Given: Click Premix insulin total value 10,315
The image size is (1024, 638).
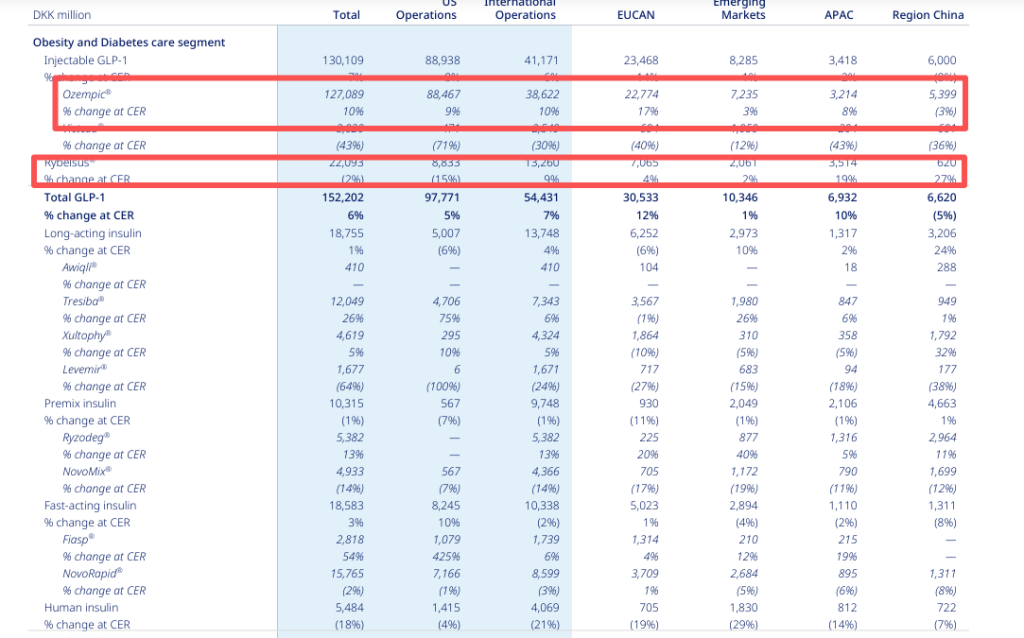Looking at the screenshot, I should click(x=346, y=404).
